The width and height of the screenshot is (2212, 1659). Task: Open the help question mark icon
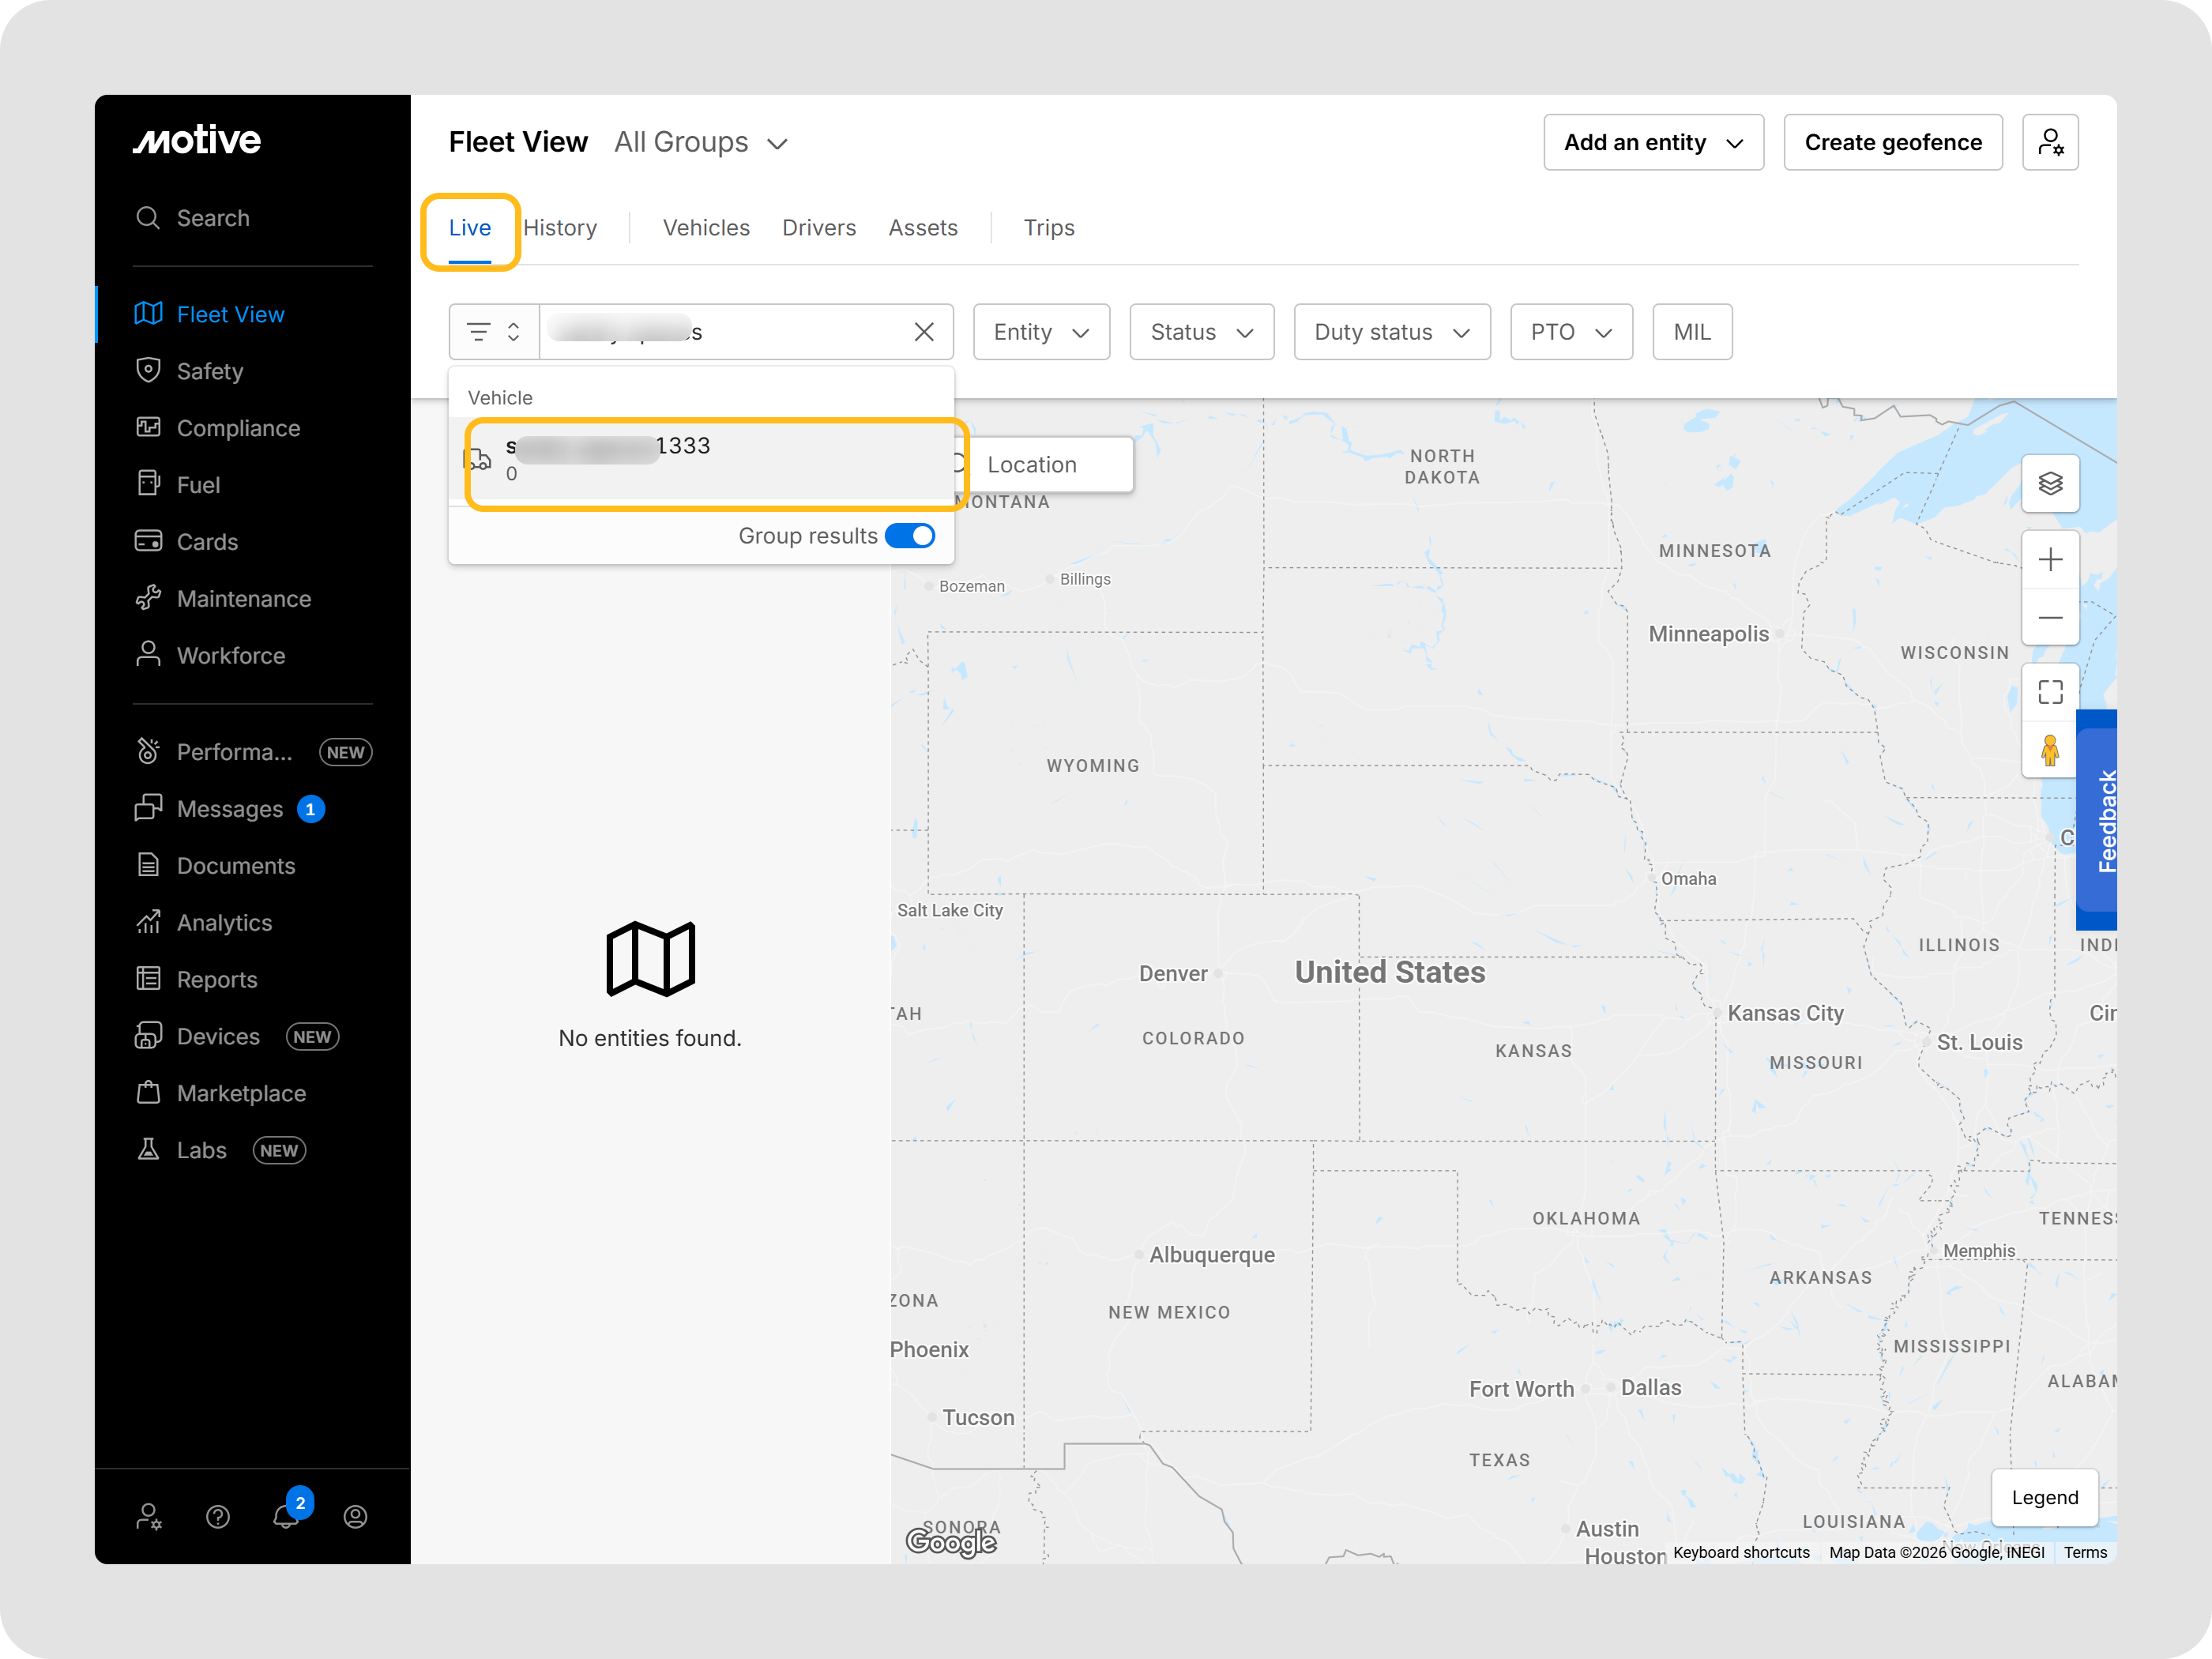[x=218, y=1516]
